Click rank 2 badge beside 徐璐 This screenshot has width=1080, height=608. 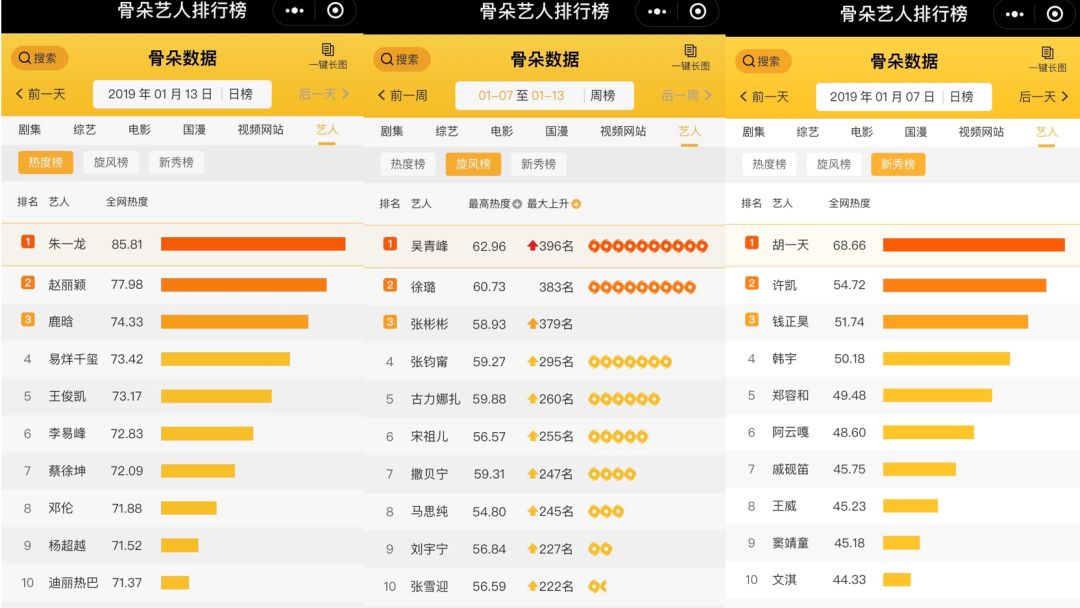point(390,284)
